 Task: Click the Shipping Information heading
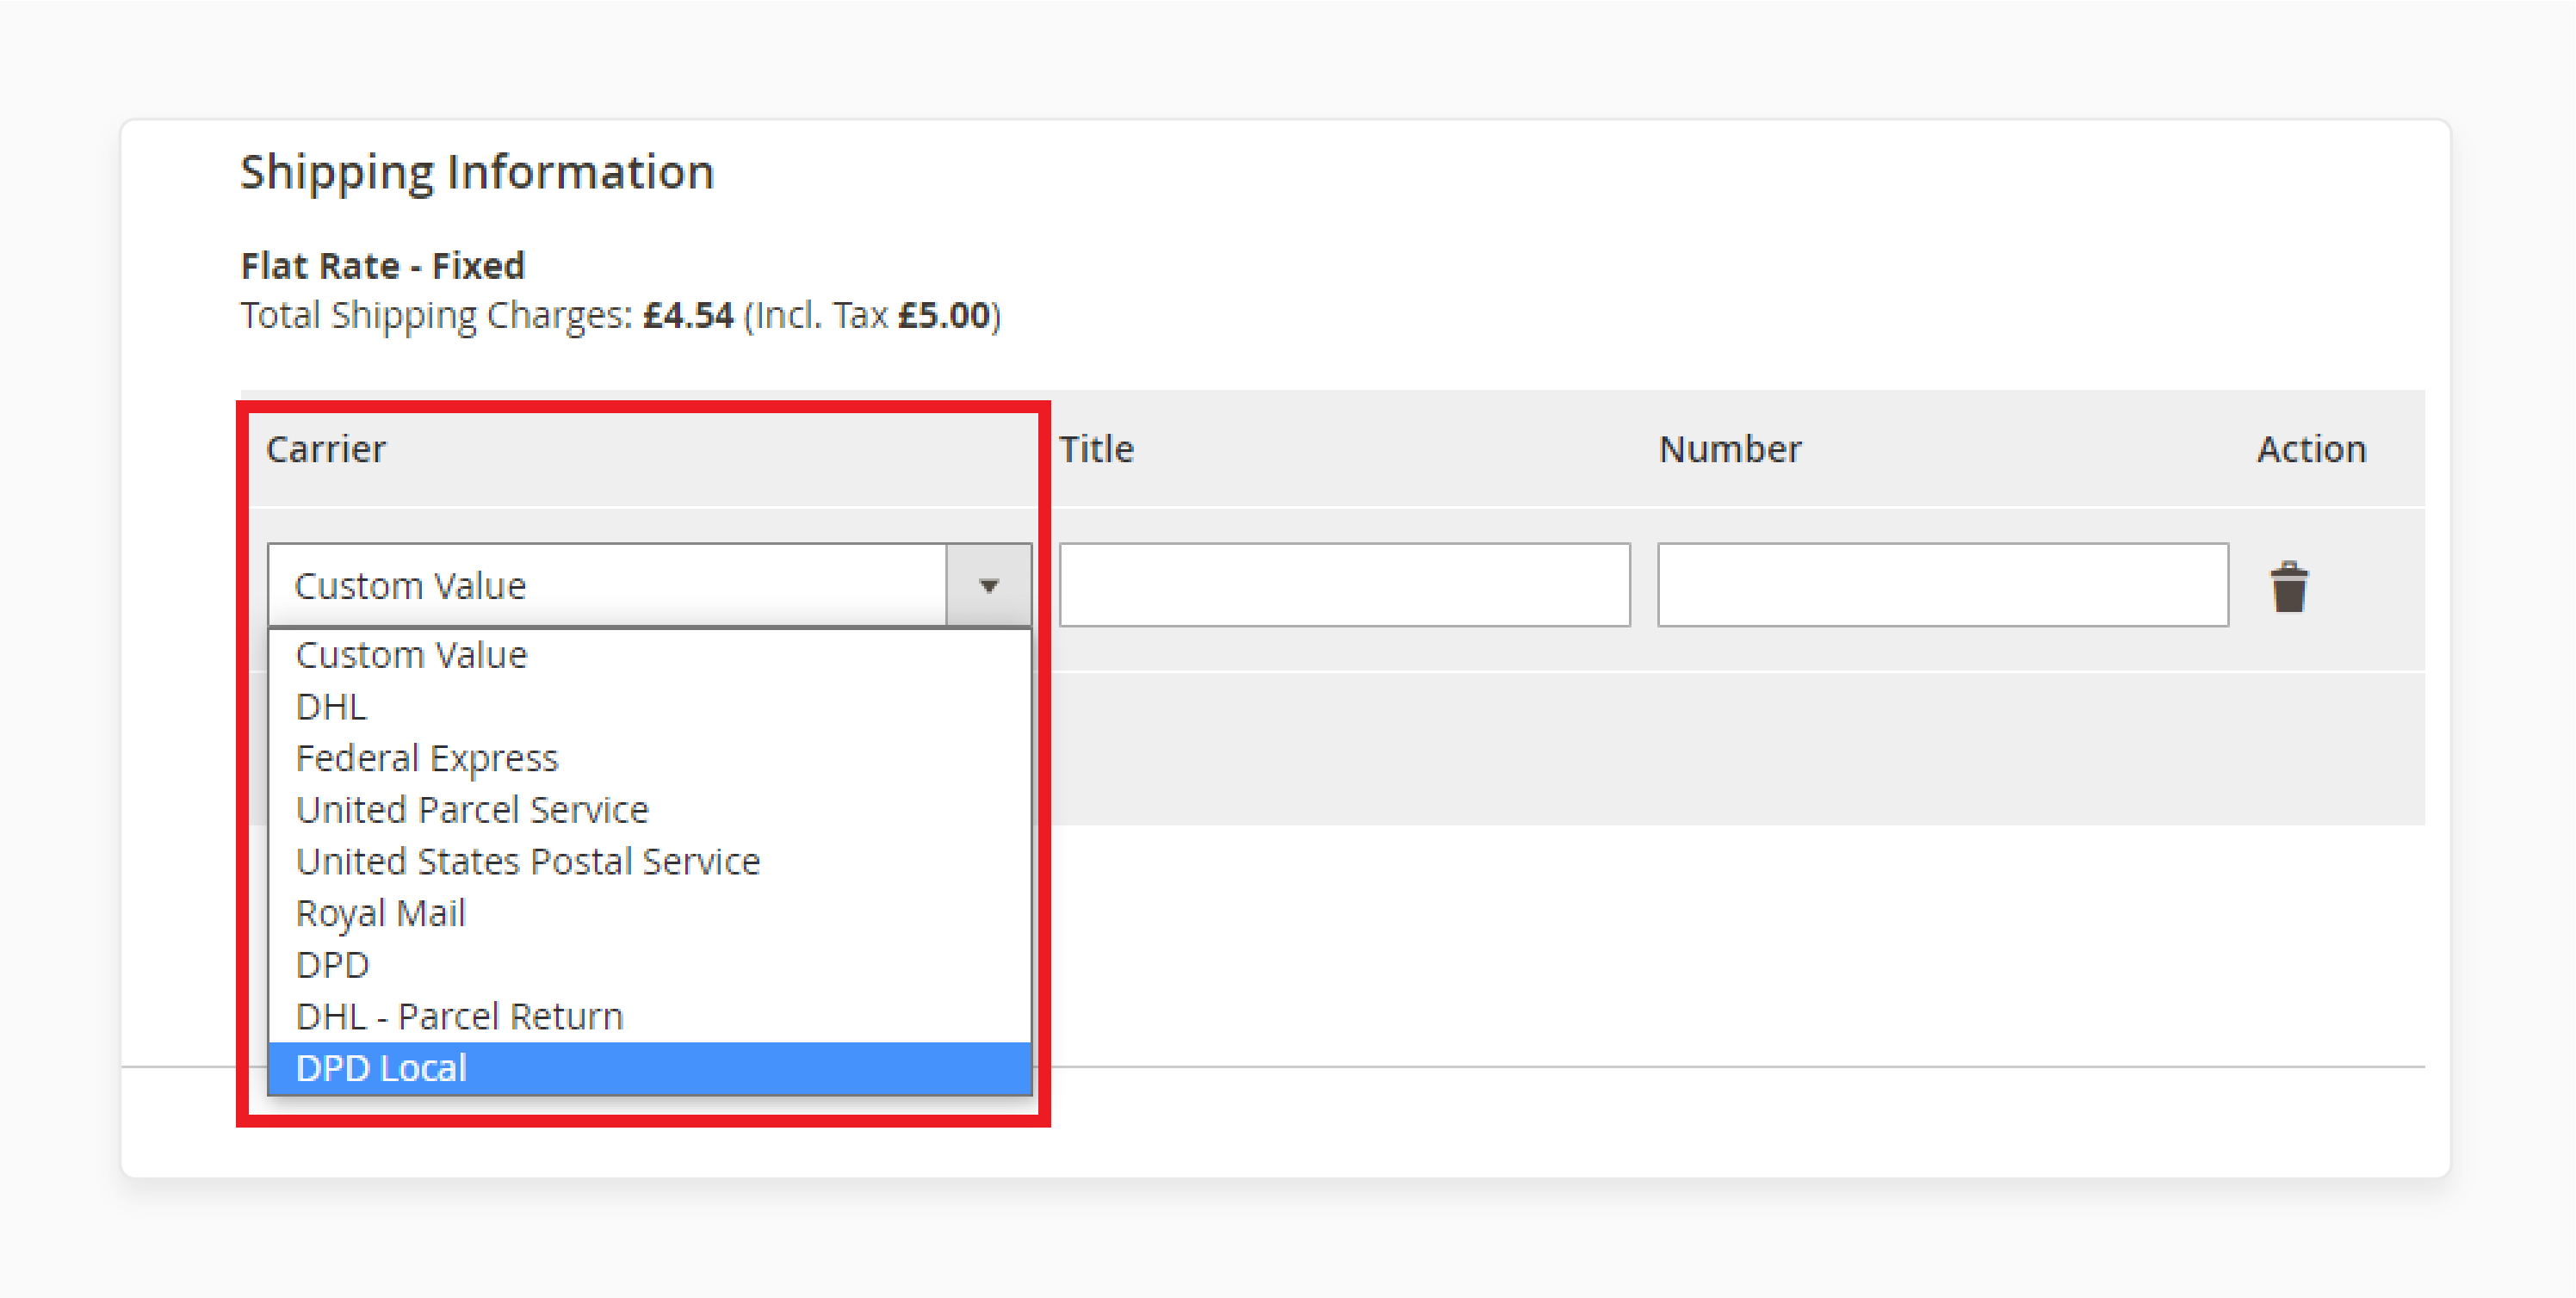pos(477,172)
